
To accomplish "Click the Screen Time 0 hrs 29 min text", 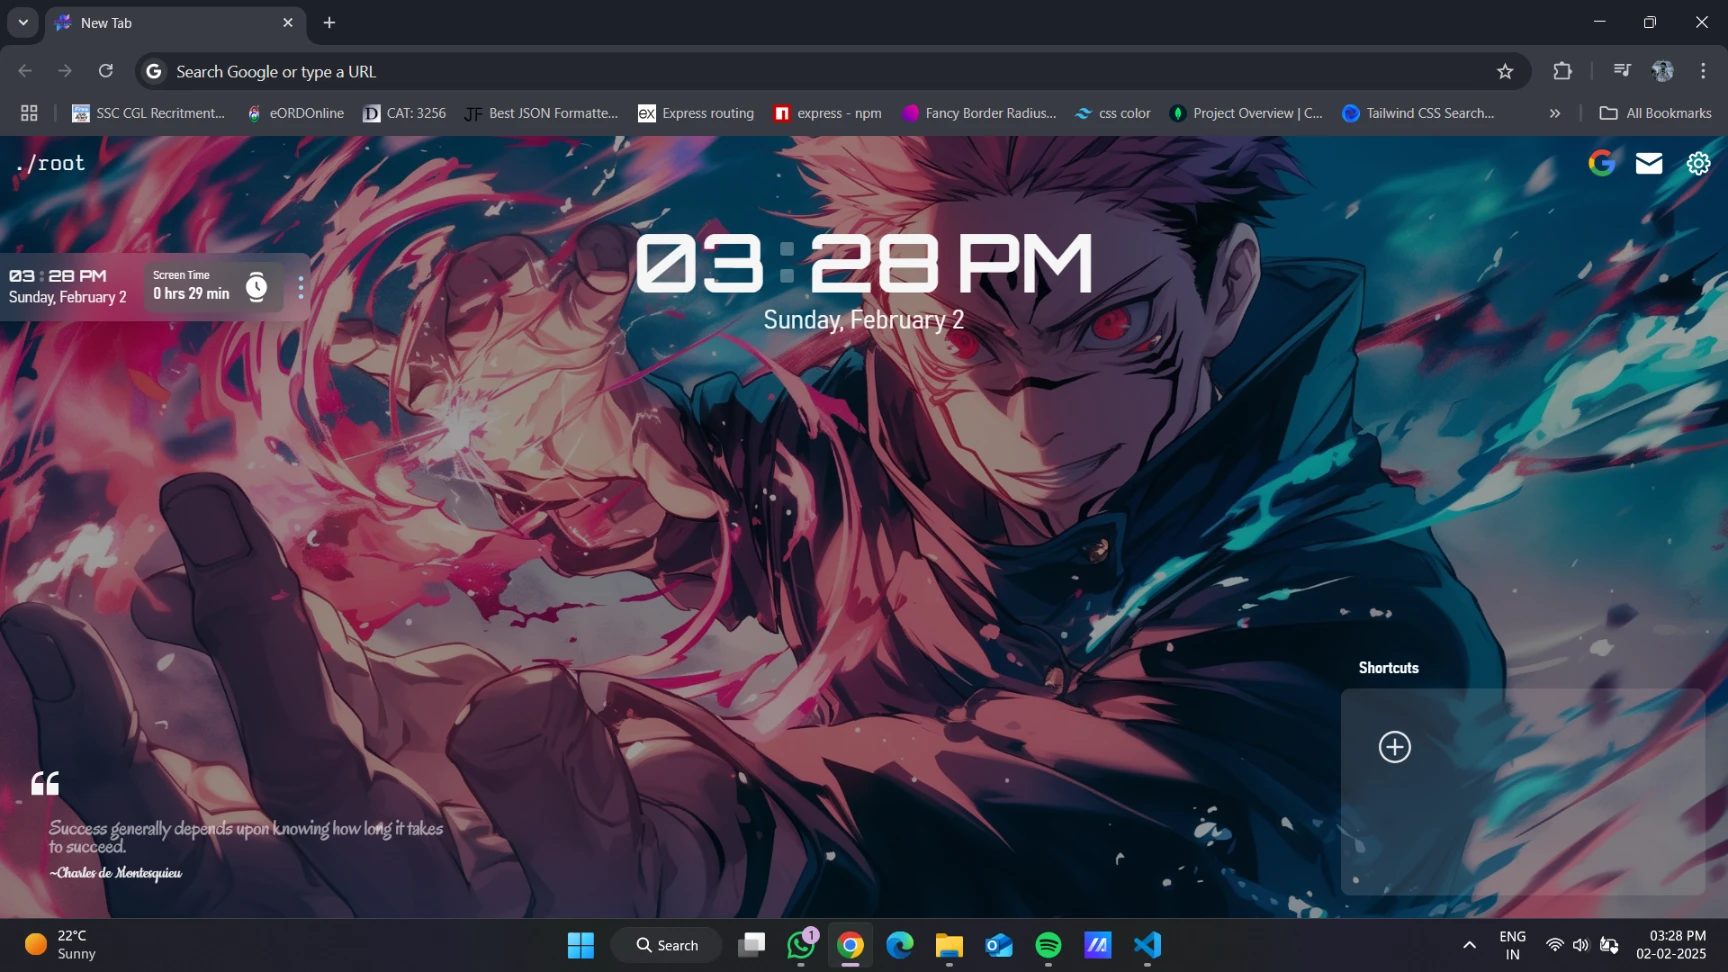I will click(191, 286).
